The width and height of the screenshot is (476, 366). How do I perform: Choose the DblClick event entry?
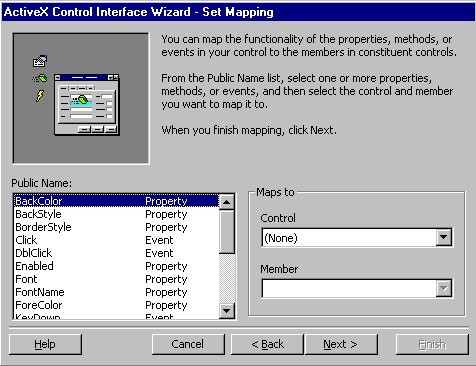tap(116, 253)
